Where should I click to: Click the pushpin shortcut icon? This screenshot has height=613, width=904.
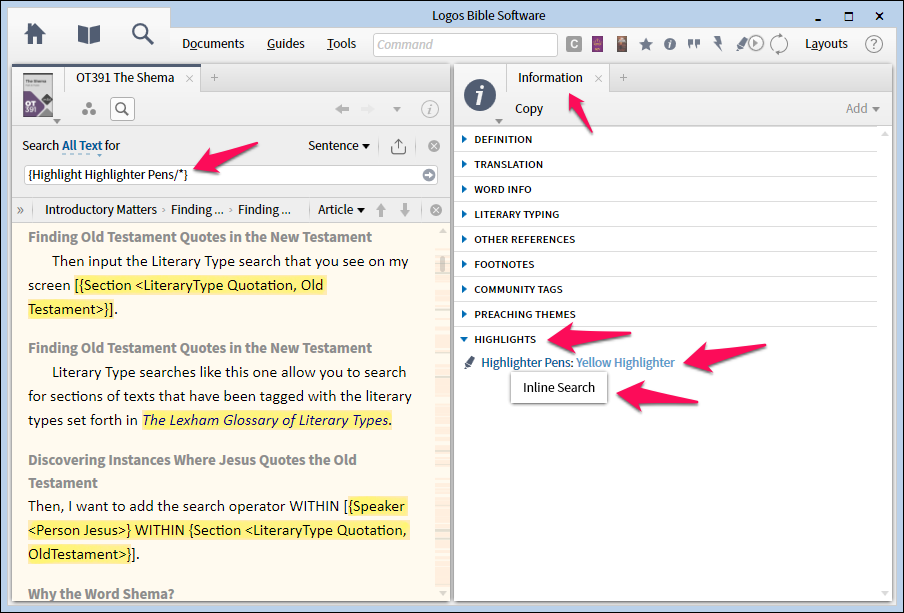coord(718,44)
